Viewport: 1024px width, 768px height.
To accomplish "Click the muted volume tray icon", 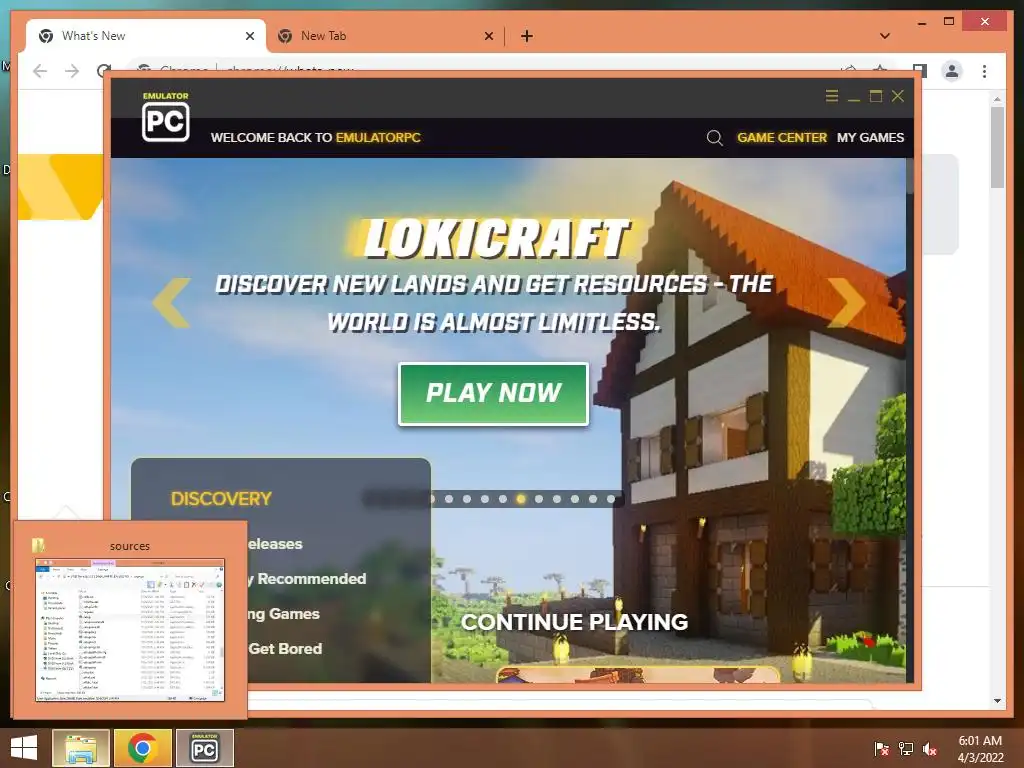I will point(930,749).
